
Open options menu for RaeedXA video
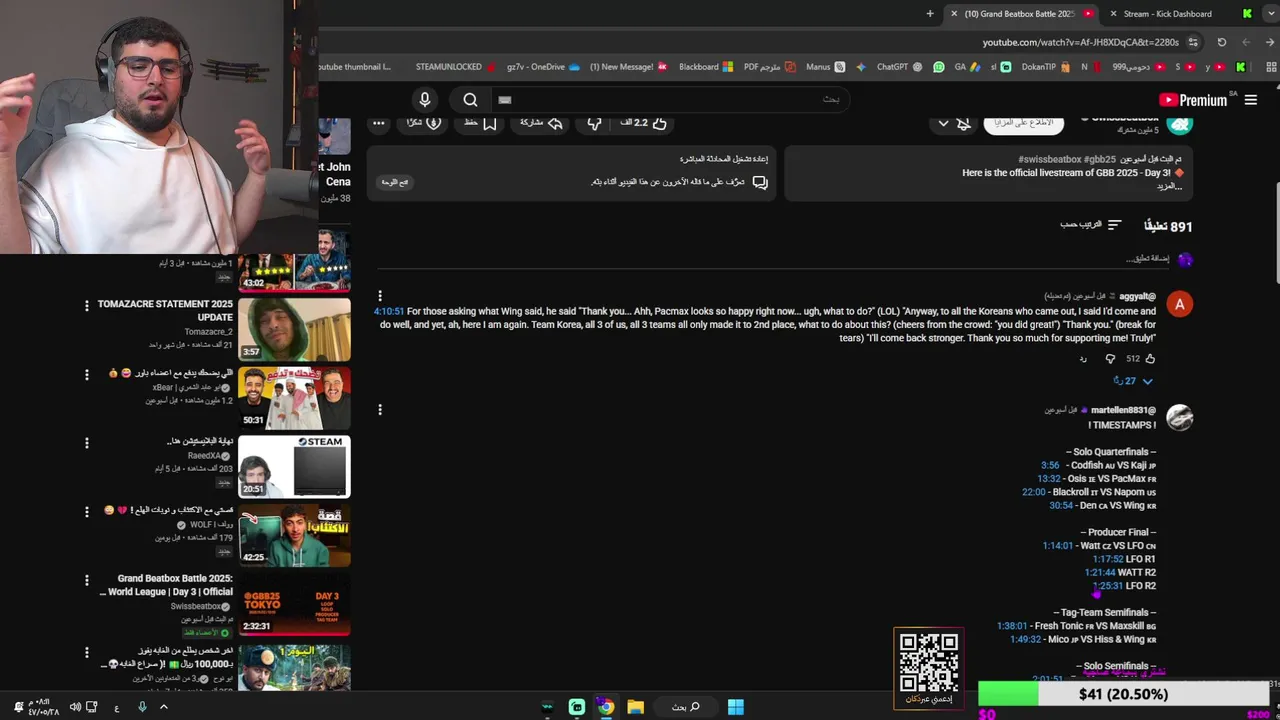point(87,443)
